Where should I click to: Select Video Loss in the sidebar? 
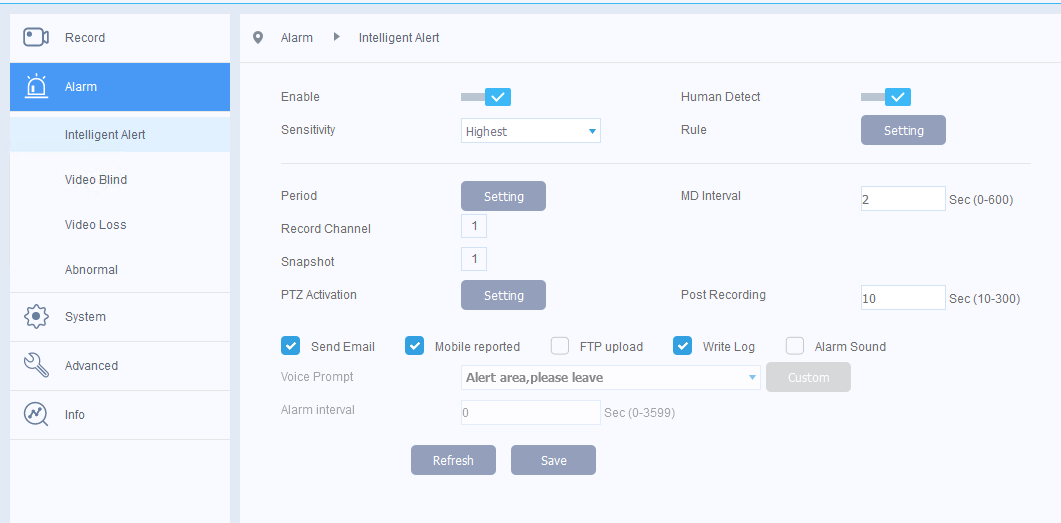click(x=96, y=225)
